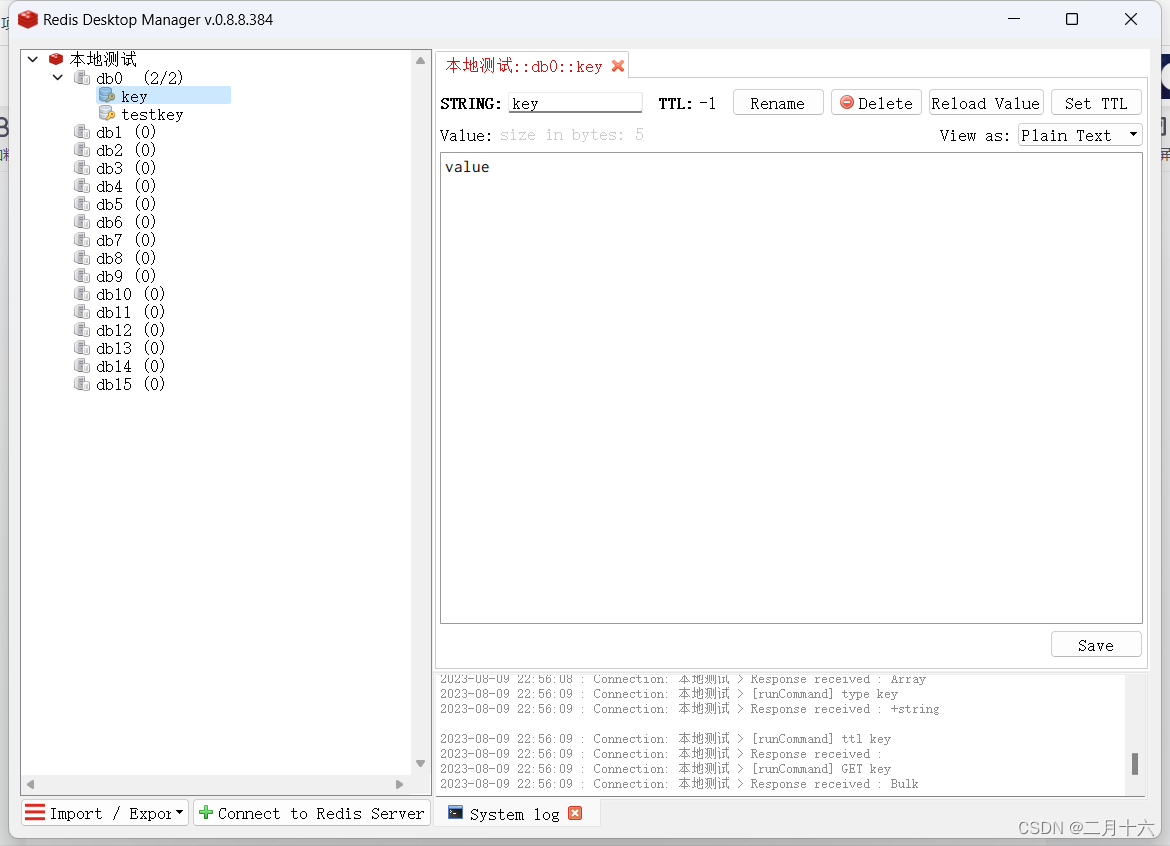Open the Import / Export dropdown menu
This screenshot has height=846, width=1170.
pyautogui.click(x=104, y=813)
